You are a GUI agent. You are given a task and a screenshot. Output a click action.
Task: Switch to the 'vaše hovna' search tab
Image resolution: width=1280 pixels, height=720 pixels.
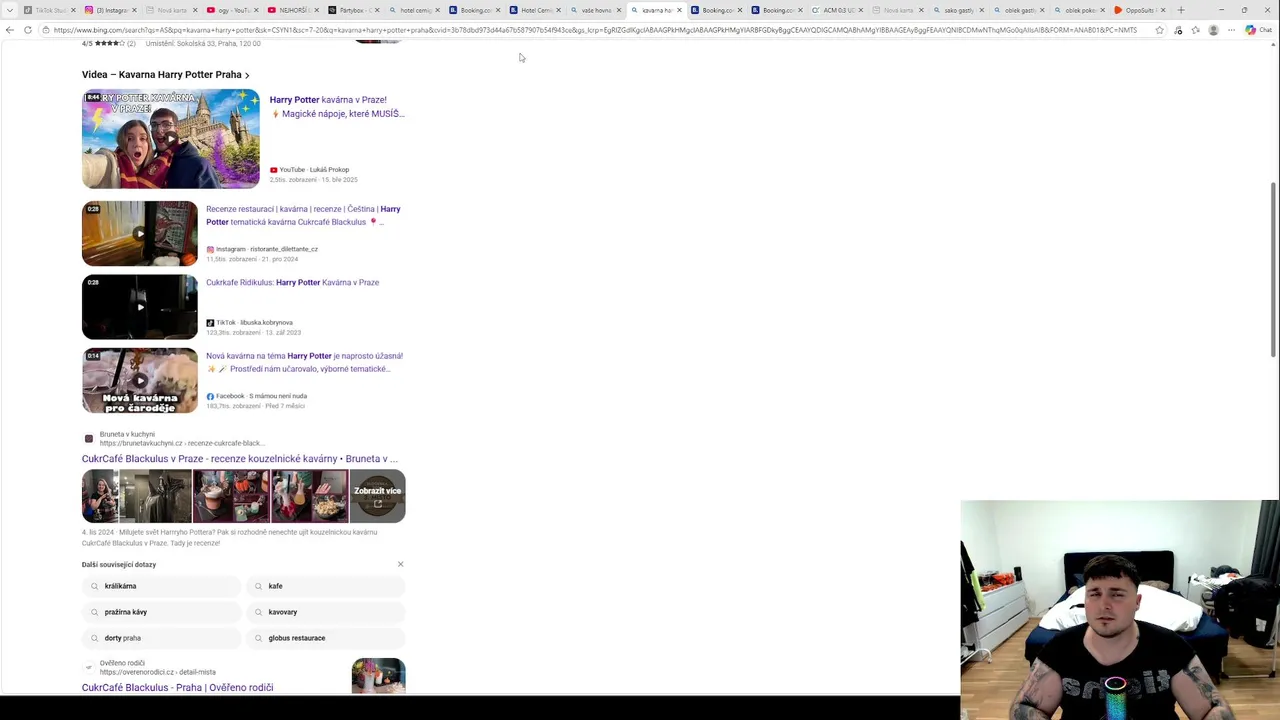(x=594, y=10)
